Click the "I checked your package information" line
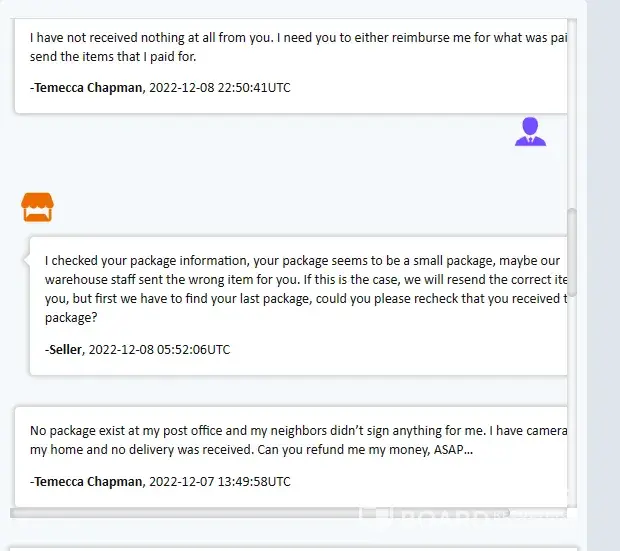Screen dimensions: 620x551 pos(302,260)
